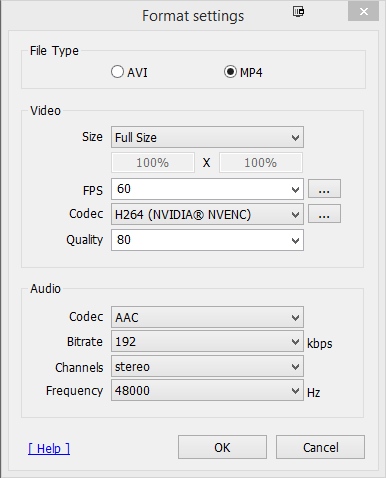
Task: Expand the Quality dropdown showing 80
Action: (x=207, y=240)
